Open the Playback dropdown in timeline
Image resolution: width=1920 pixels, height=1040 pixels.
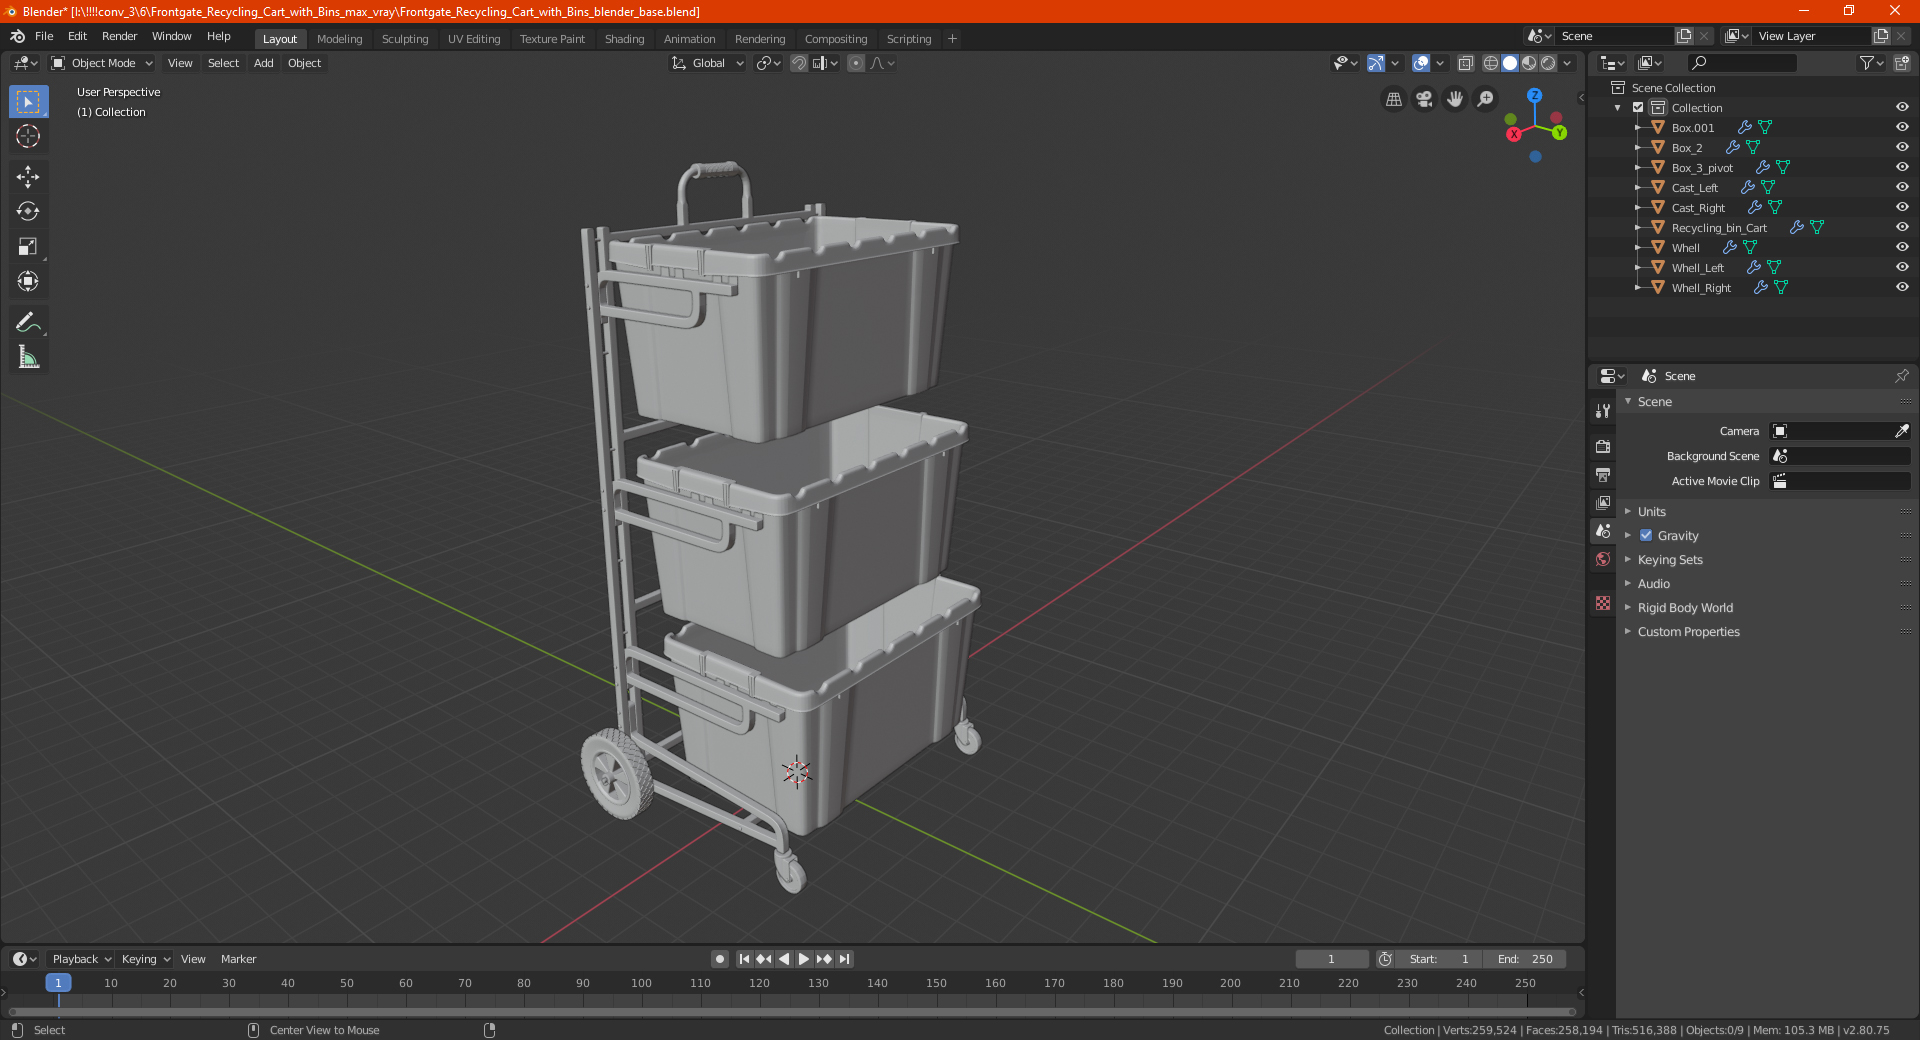81,959
